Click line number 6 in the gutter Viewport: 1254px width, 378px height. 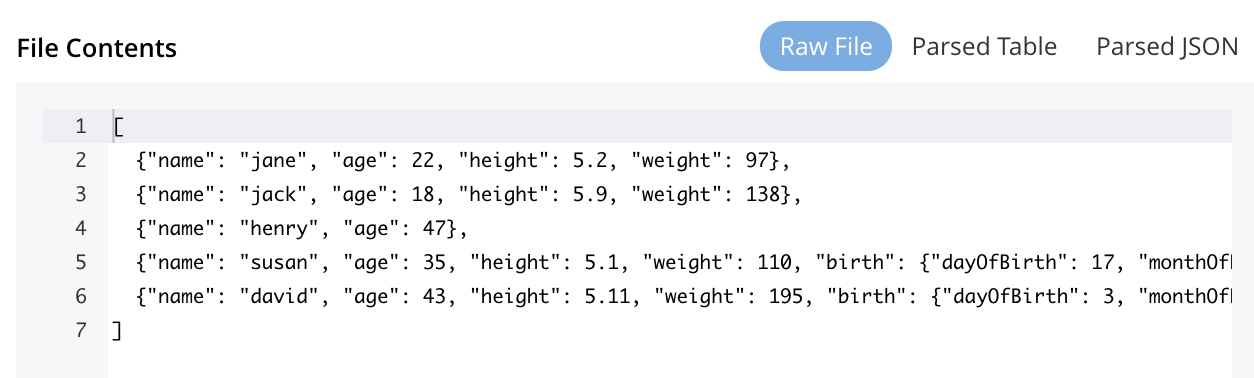[81, 297]
